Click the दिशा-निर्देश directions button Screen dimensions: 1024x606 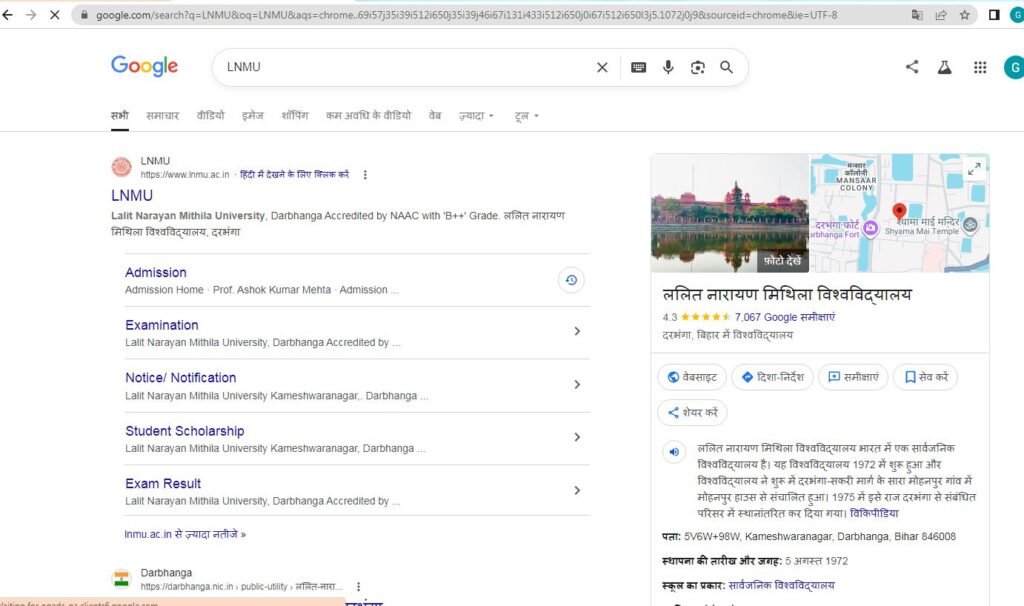773,377
